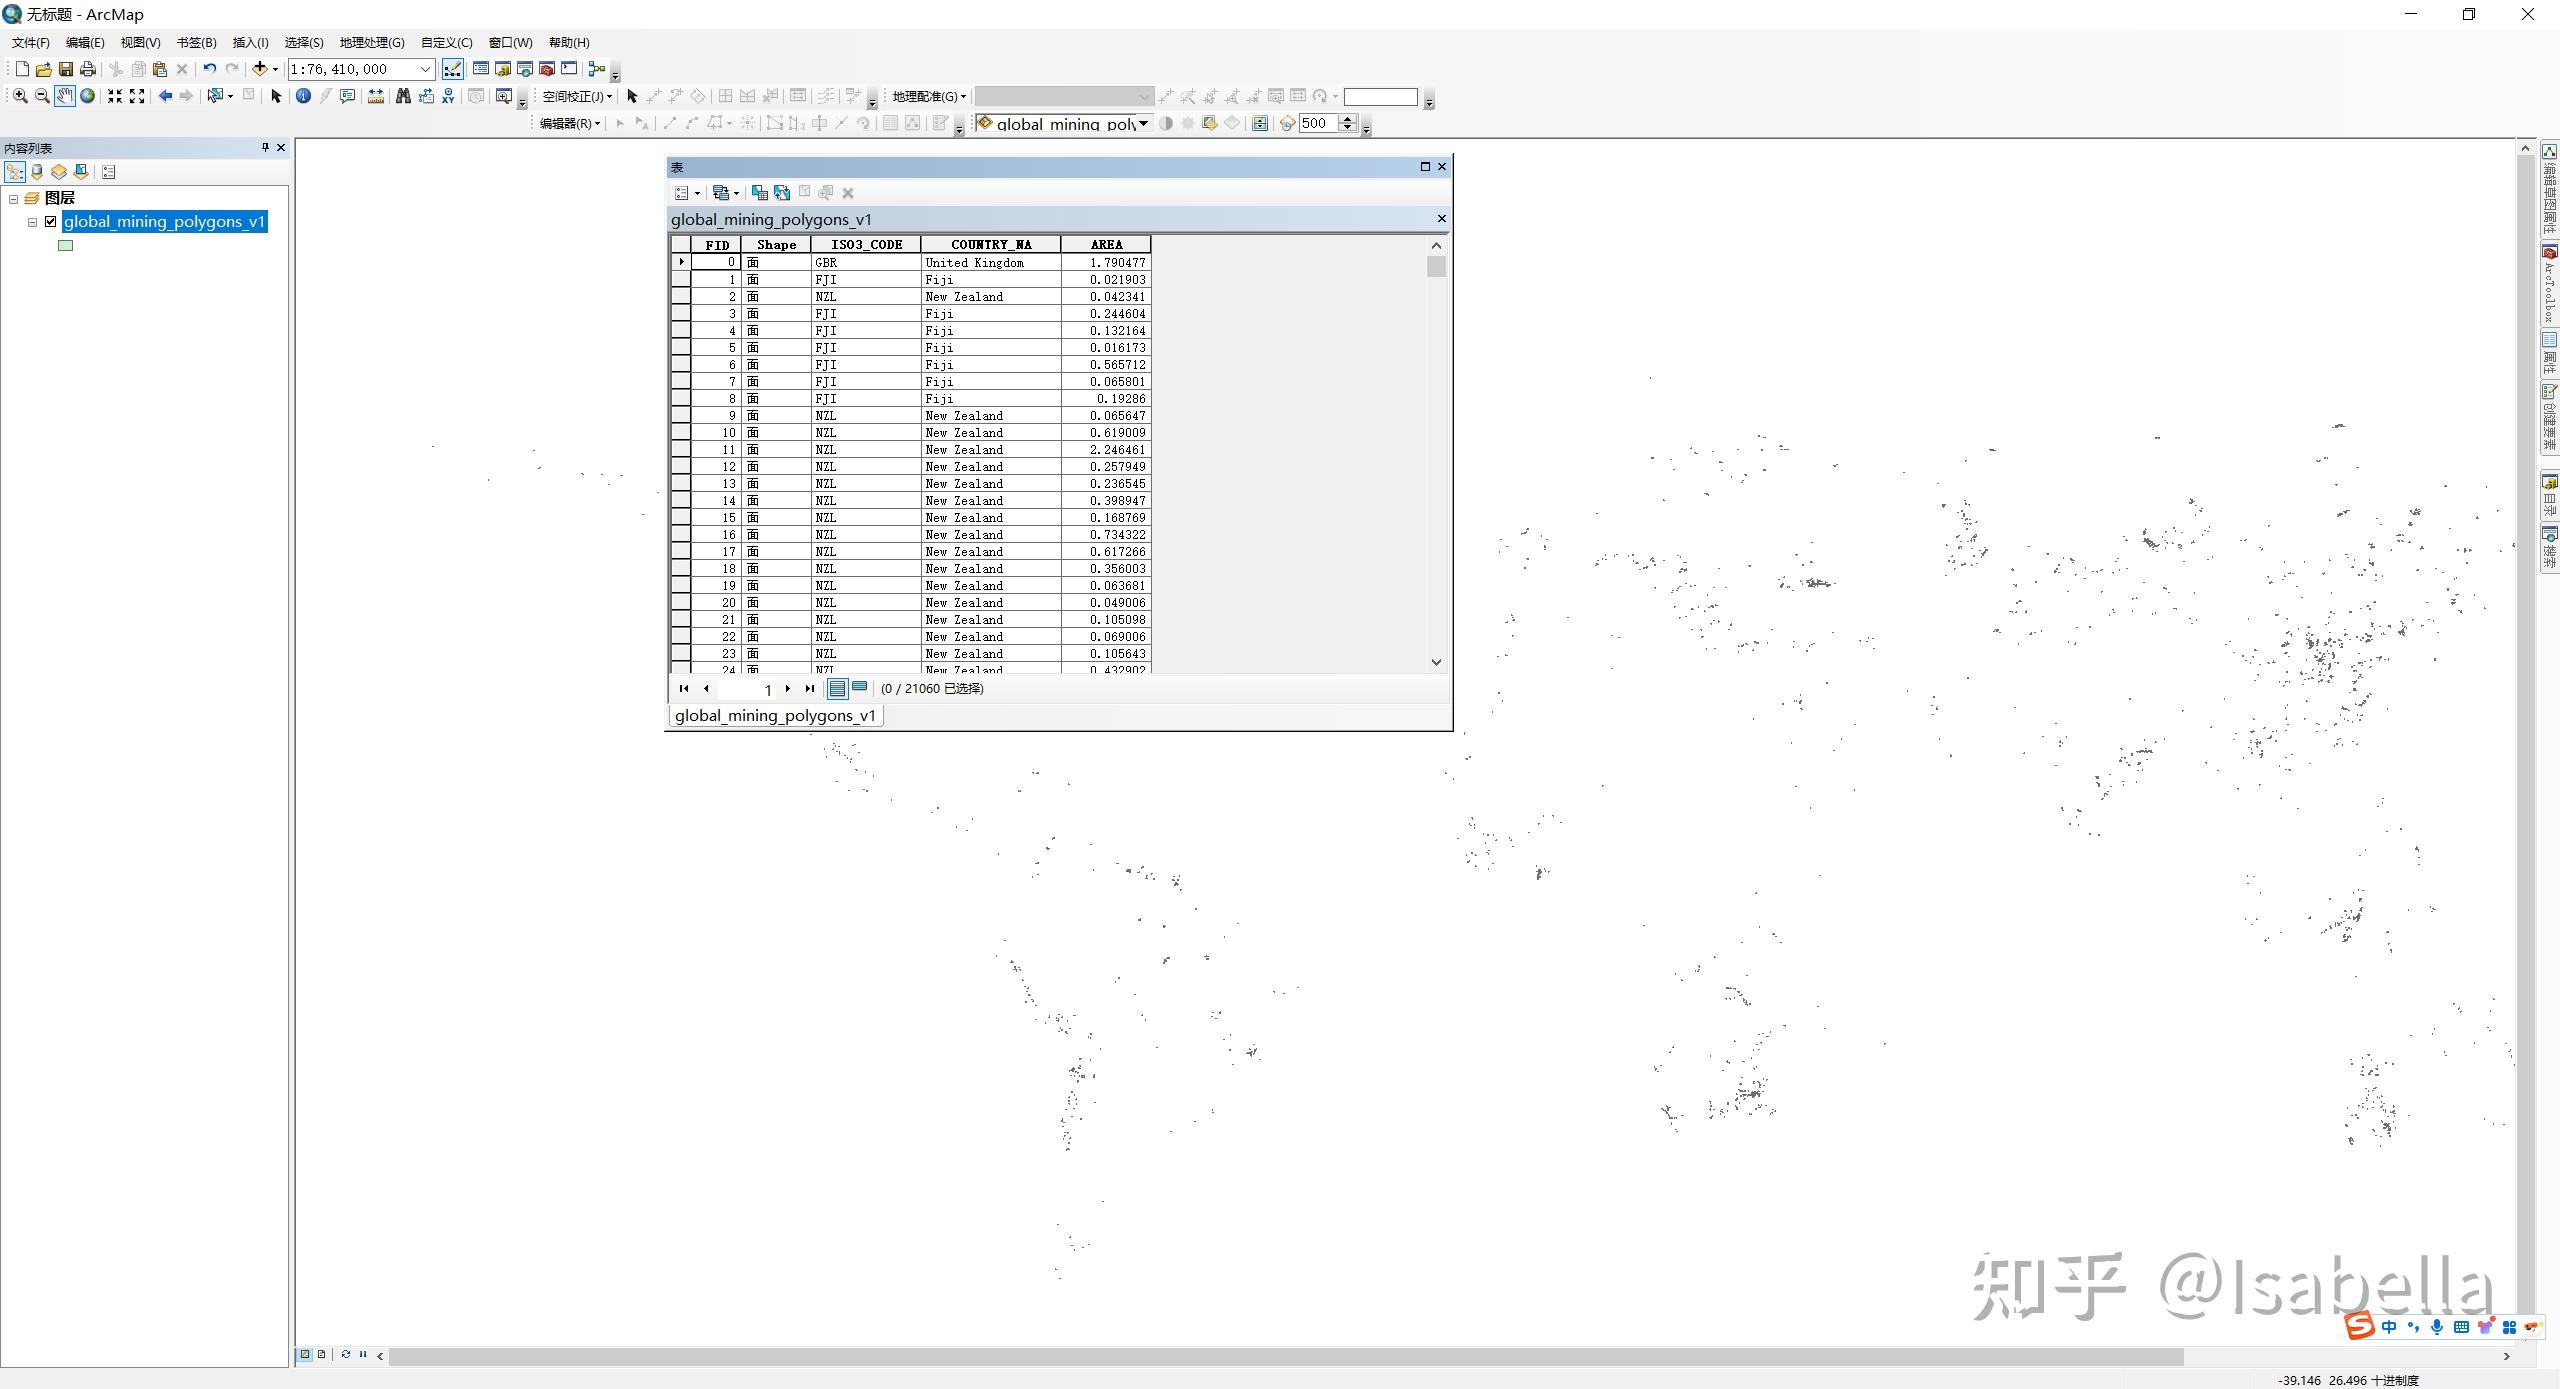
Task: Click the Go To XY tool
Action: [448, 96]
